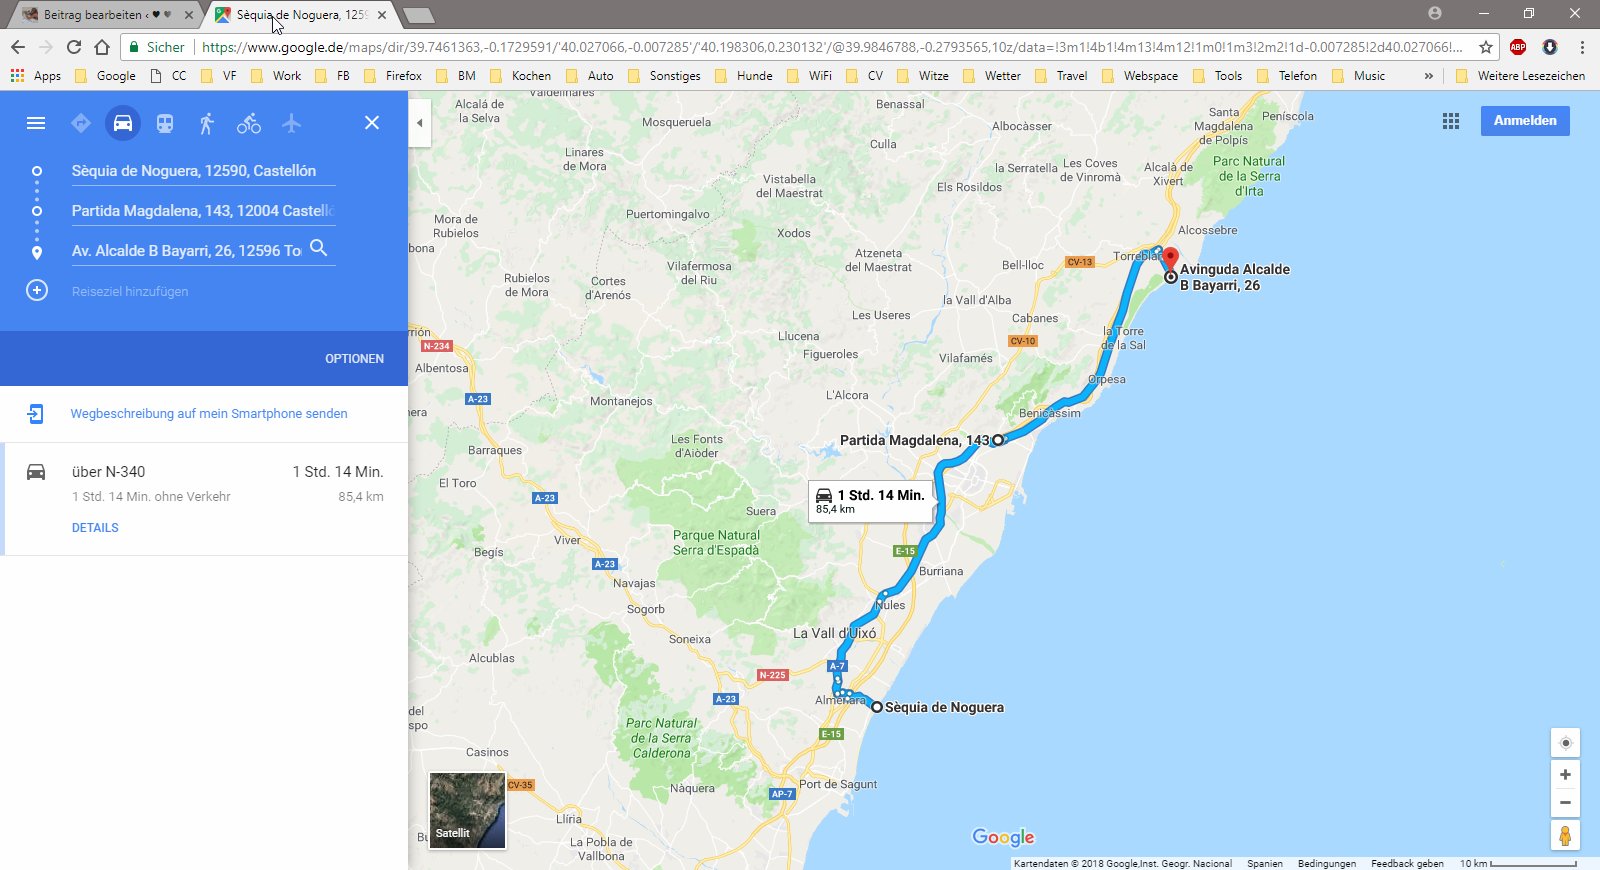Click Spanien link in map footer
This screenshot has width=1600, height=870.
[1265, 864]
